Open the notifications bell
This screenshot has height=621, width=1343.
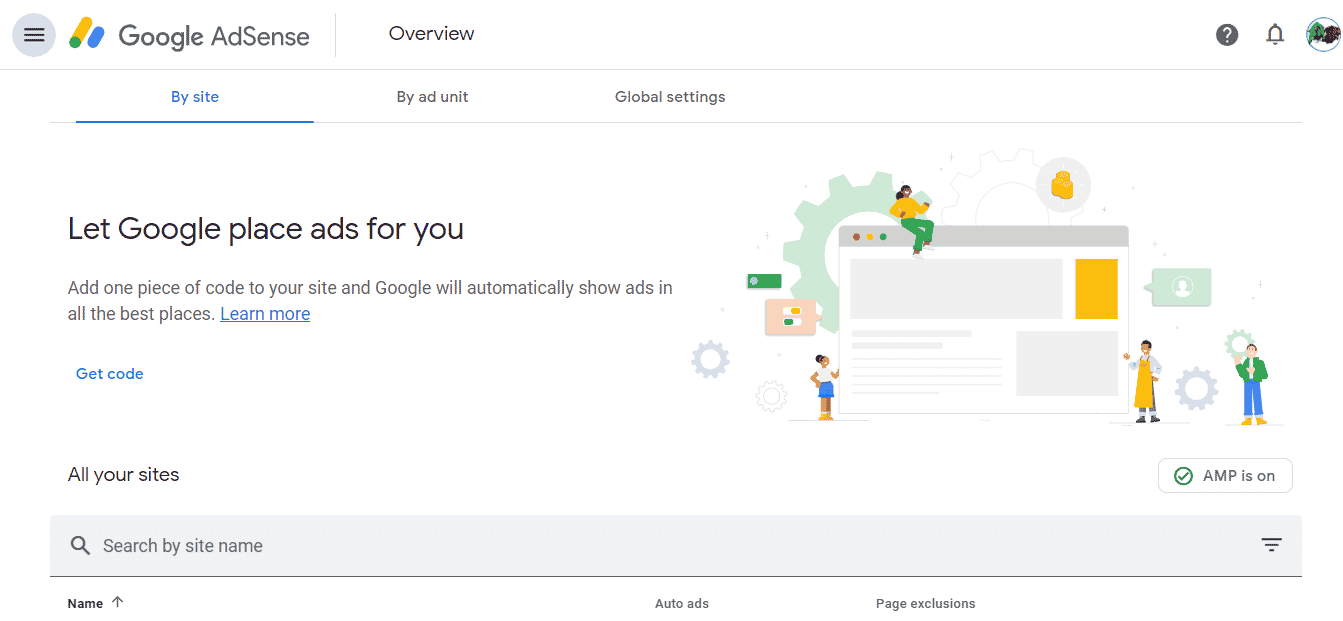[1275, 34]
